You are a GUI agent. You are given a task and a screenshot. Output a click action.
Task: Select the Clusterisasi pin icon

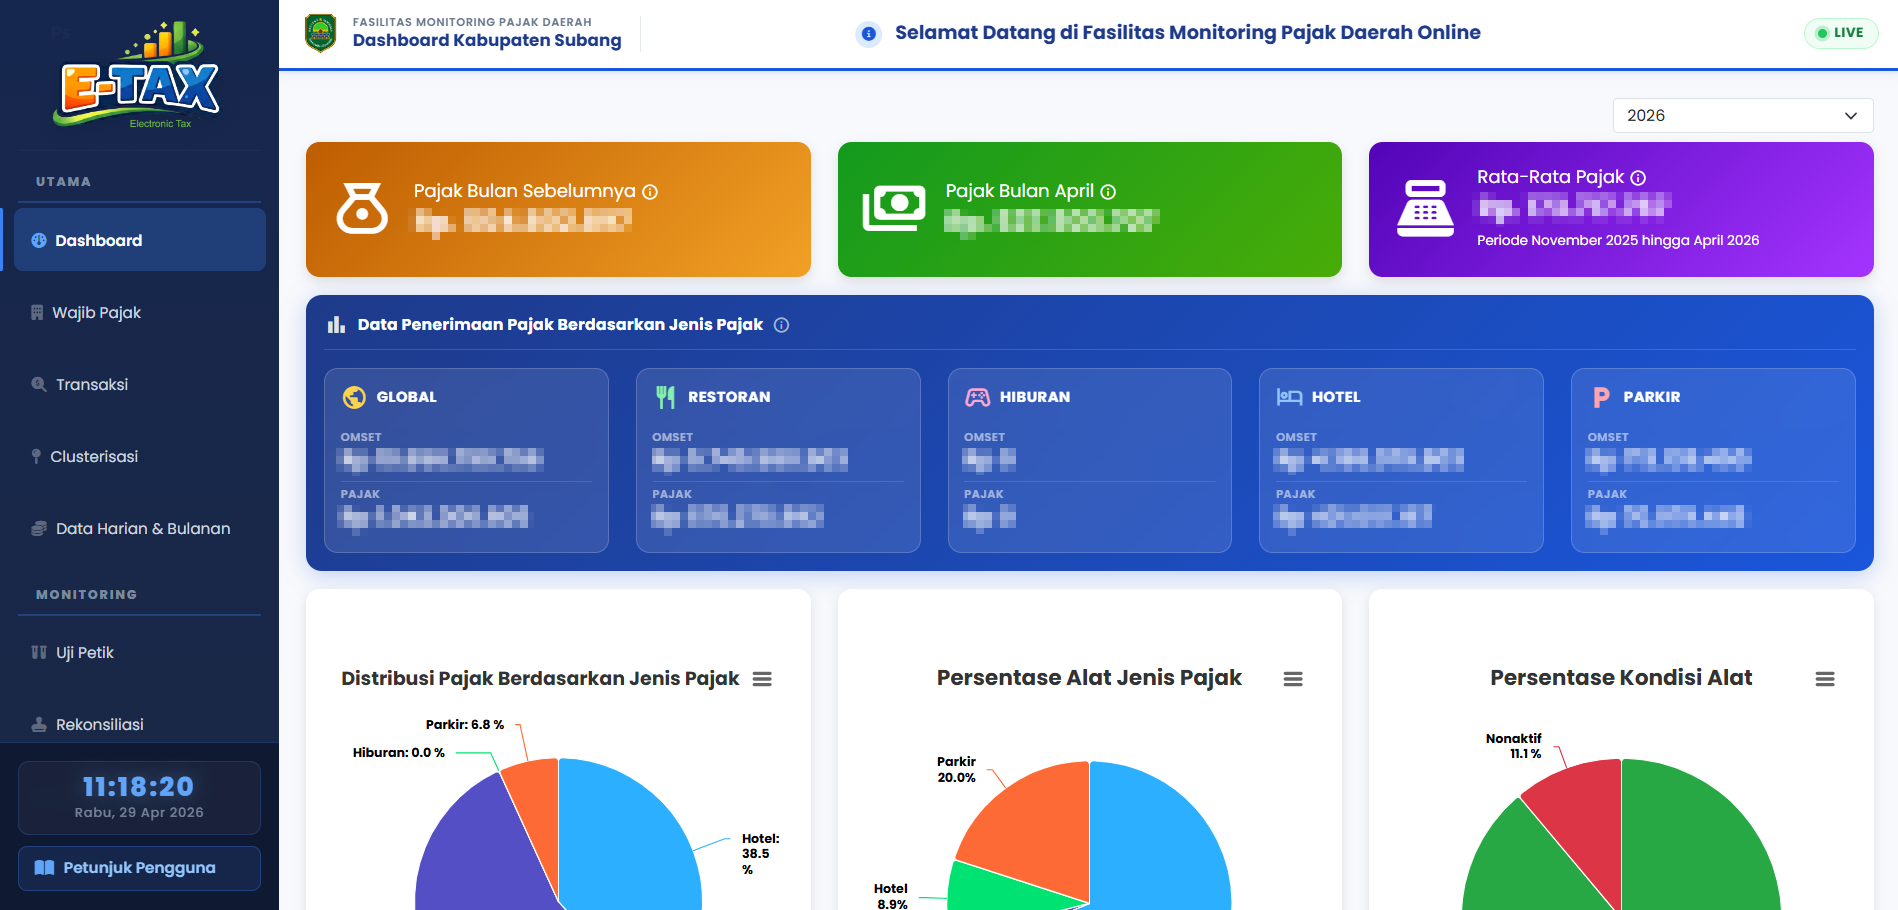pyautogui.click(x=38, y=456)
